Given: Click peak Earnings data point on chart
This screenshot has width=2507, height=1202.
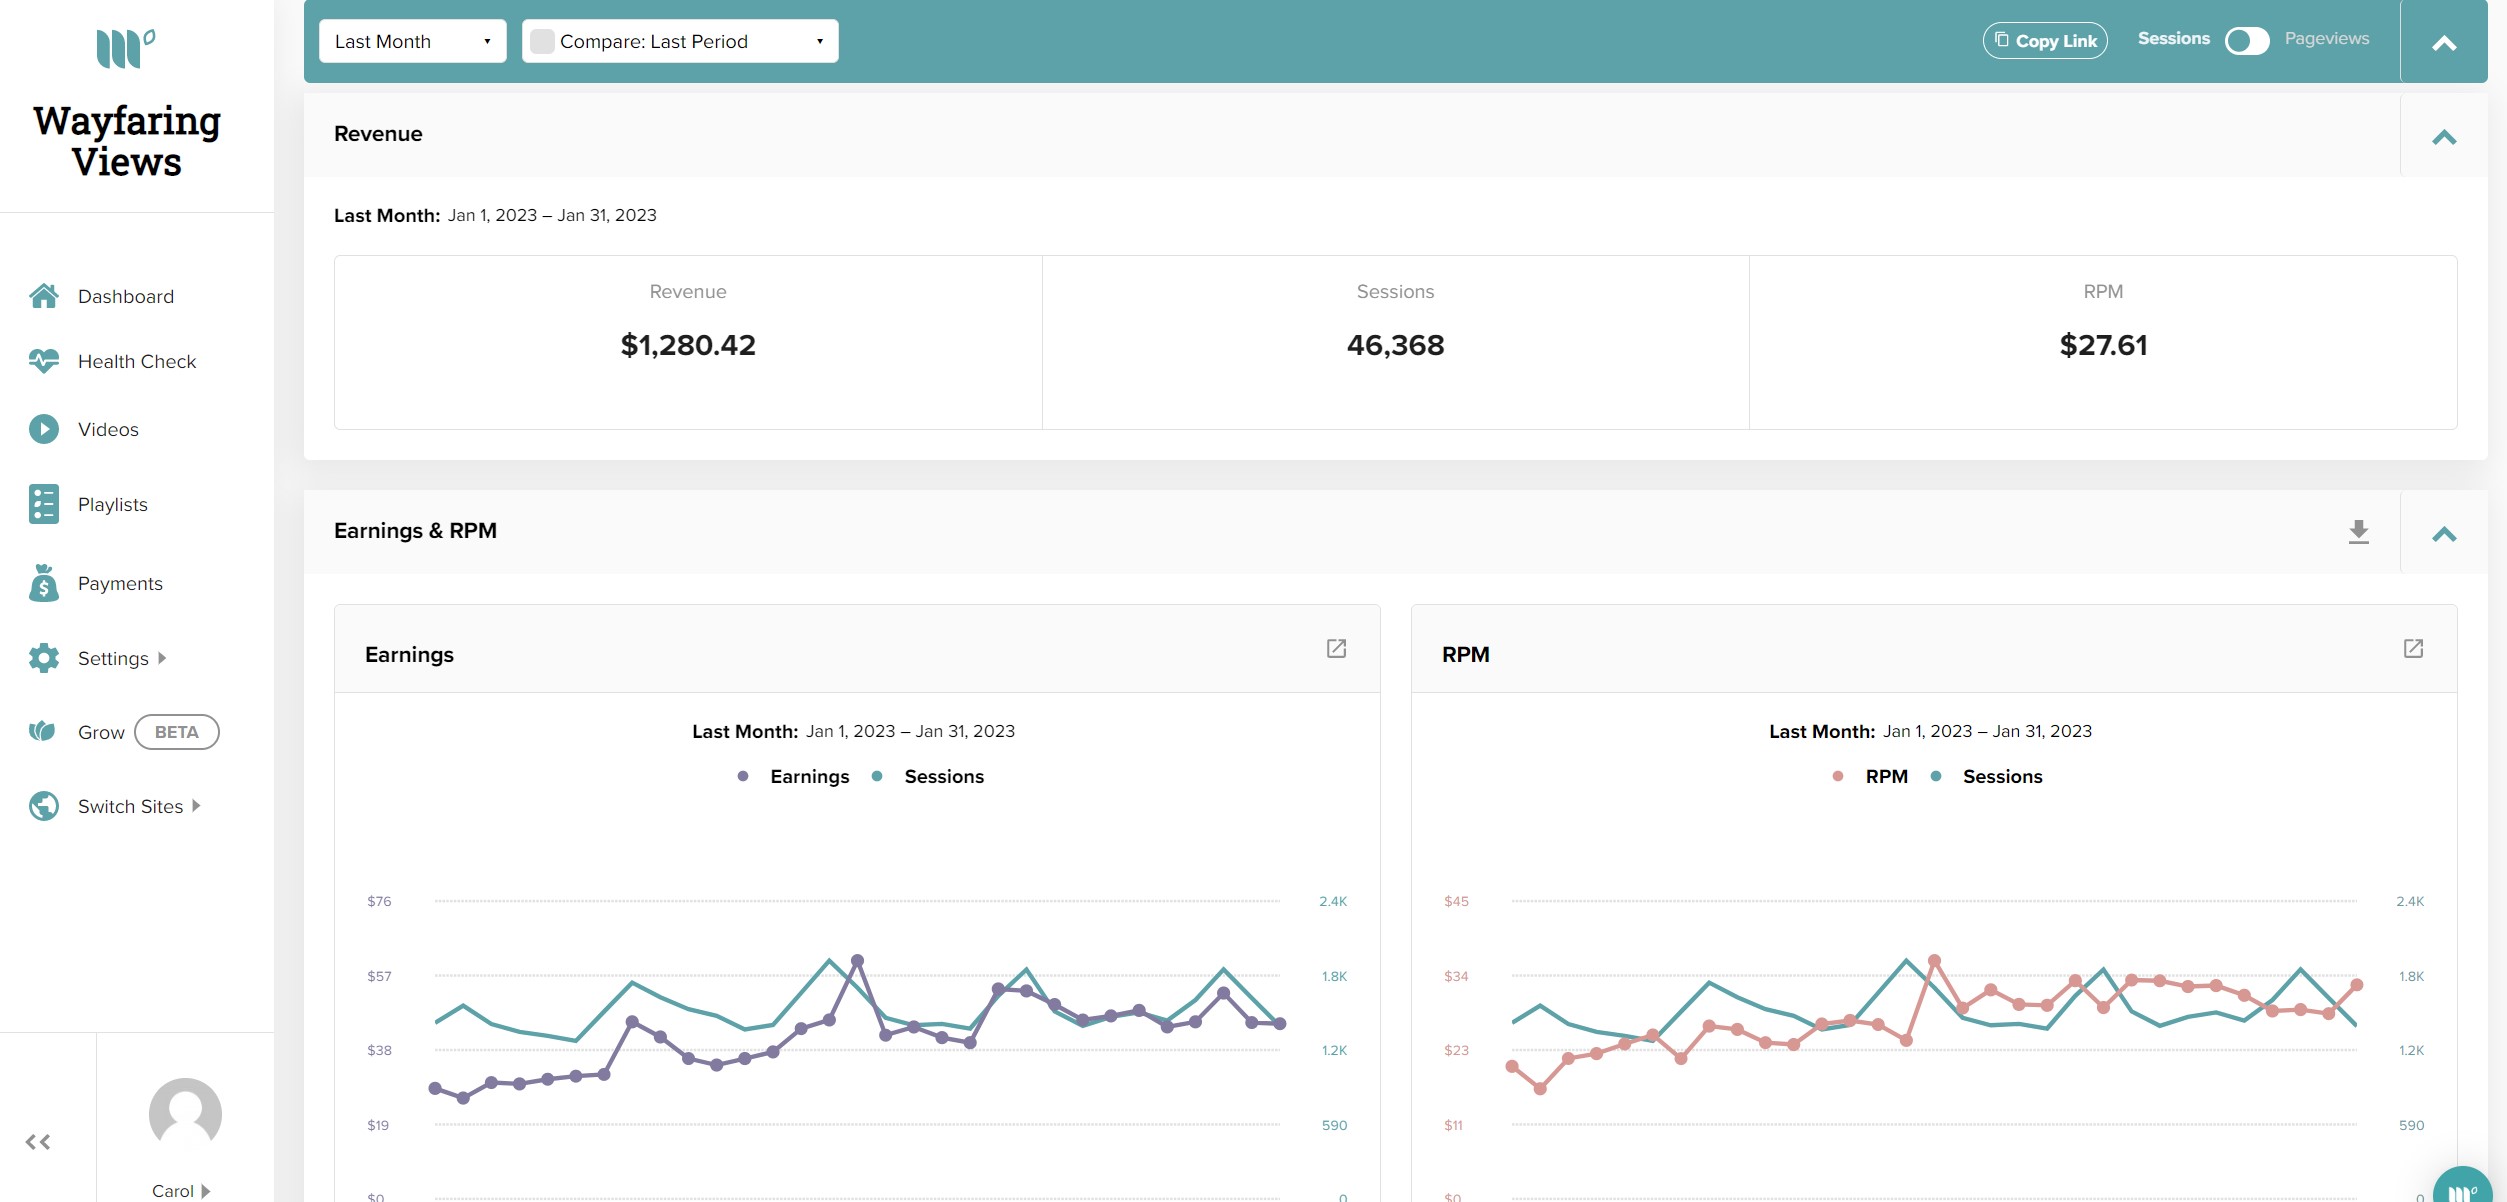Looking at the screenshot, I should (x=857, y=960).
